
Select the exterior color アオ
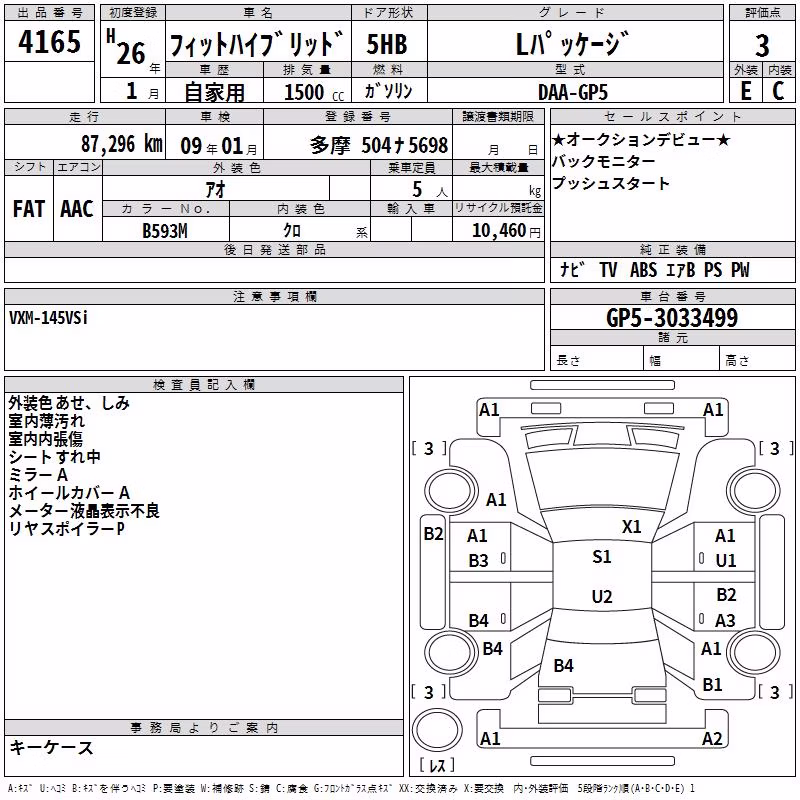(x=215, y=189)
